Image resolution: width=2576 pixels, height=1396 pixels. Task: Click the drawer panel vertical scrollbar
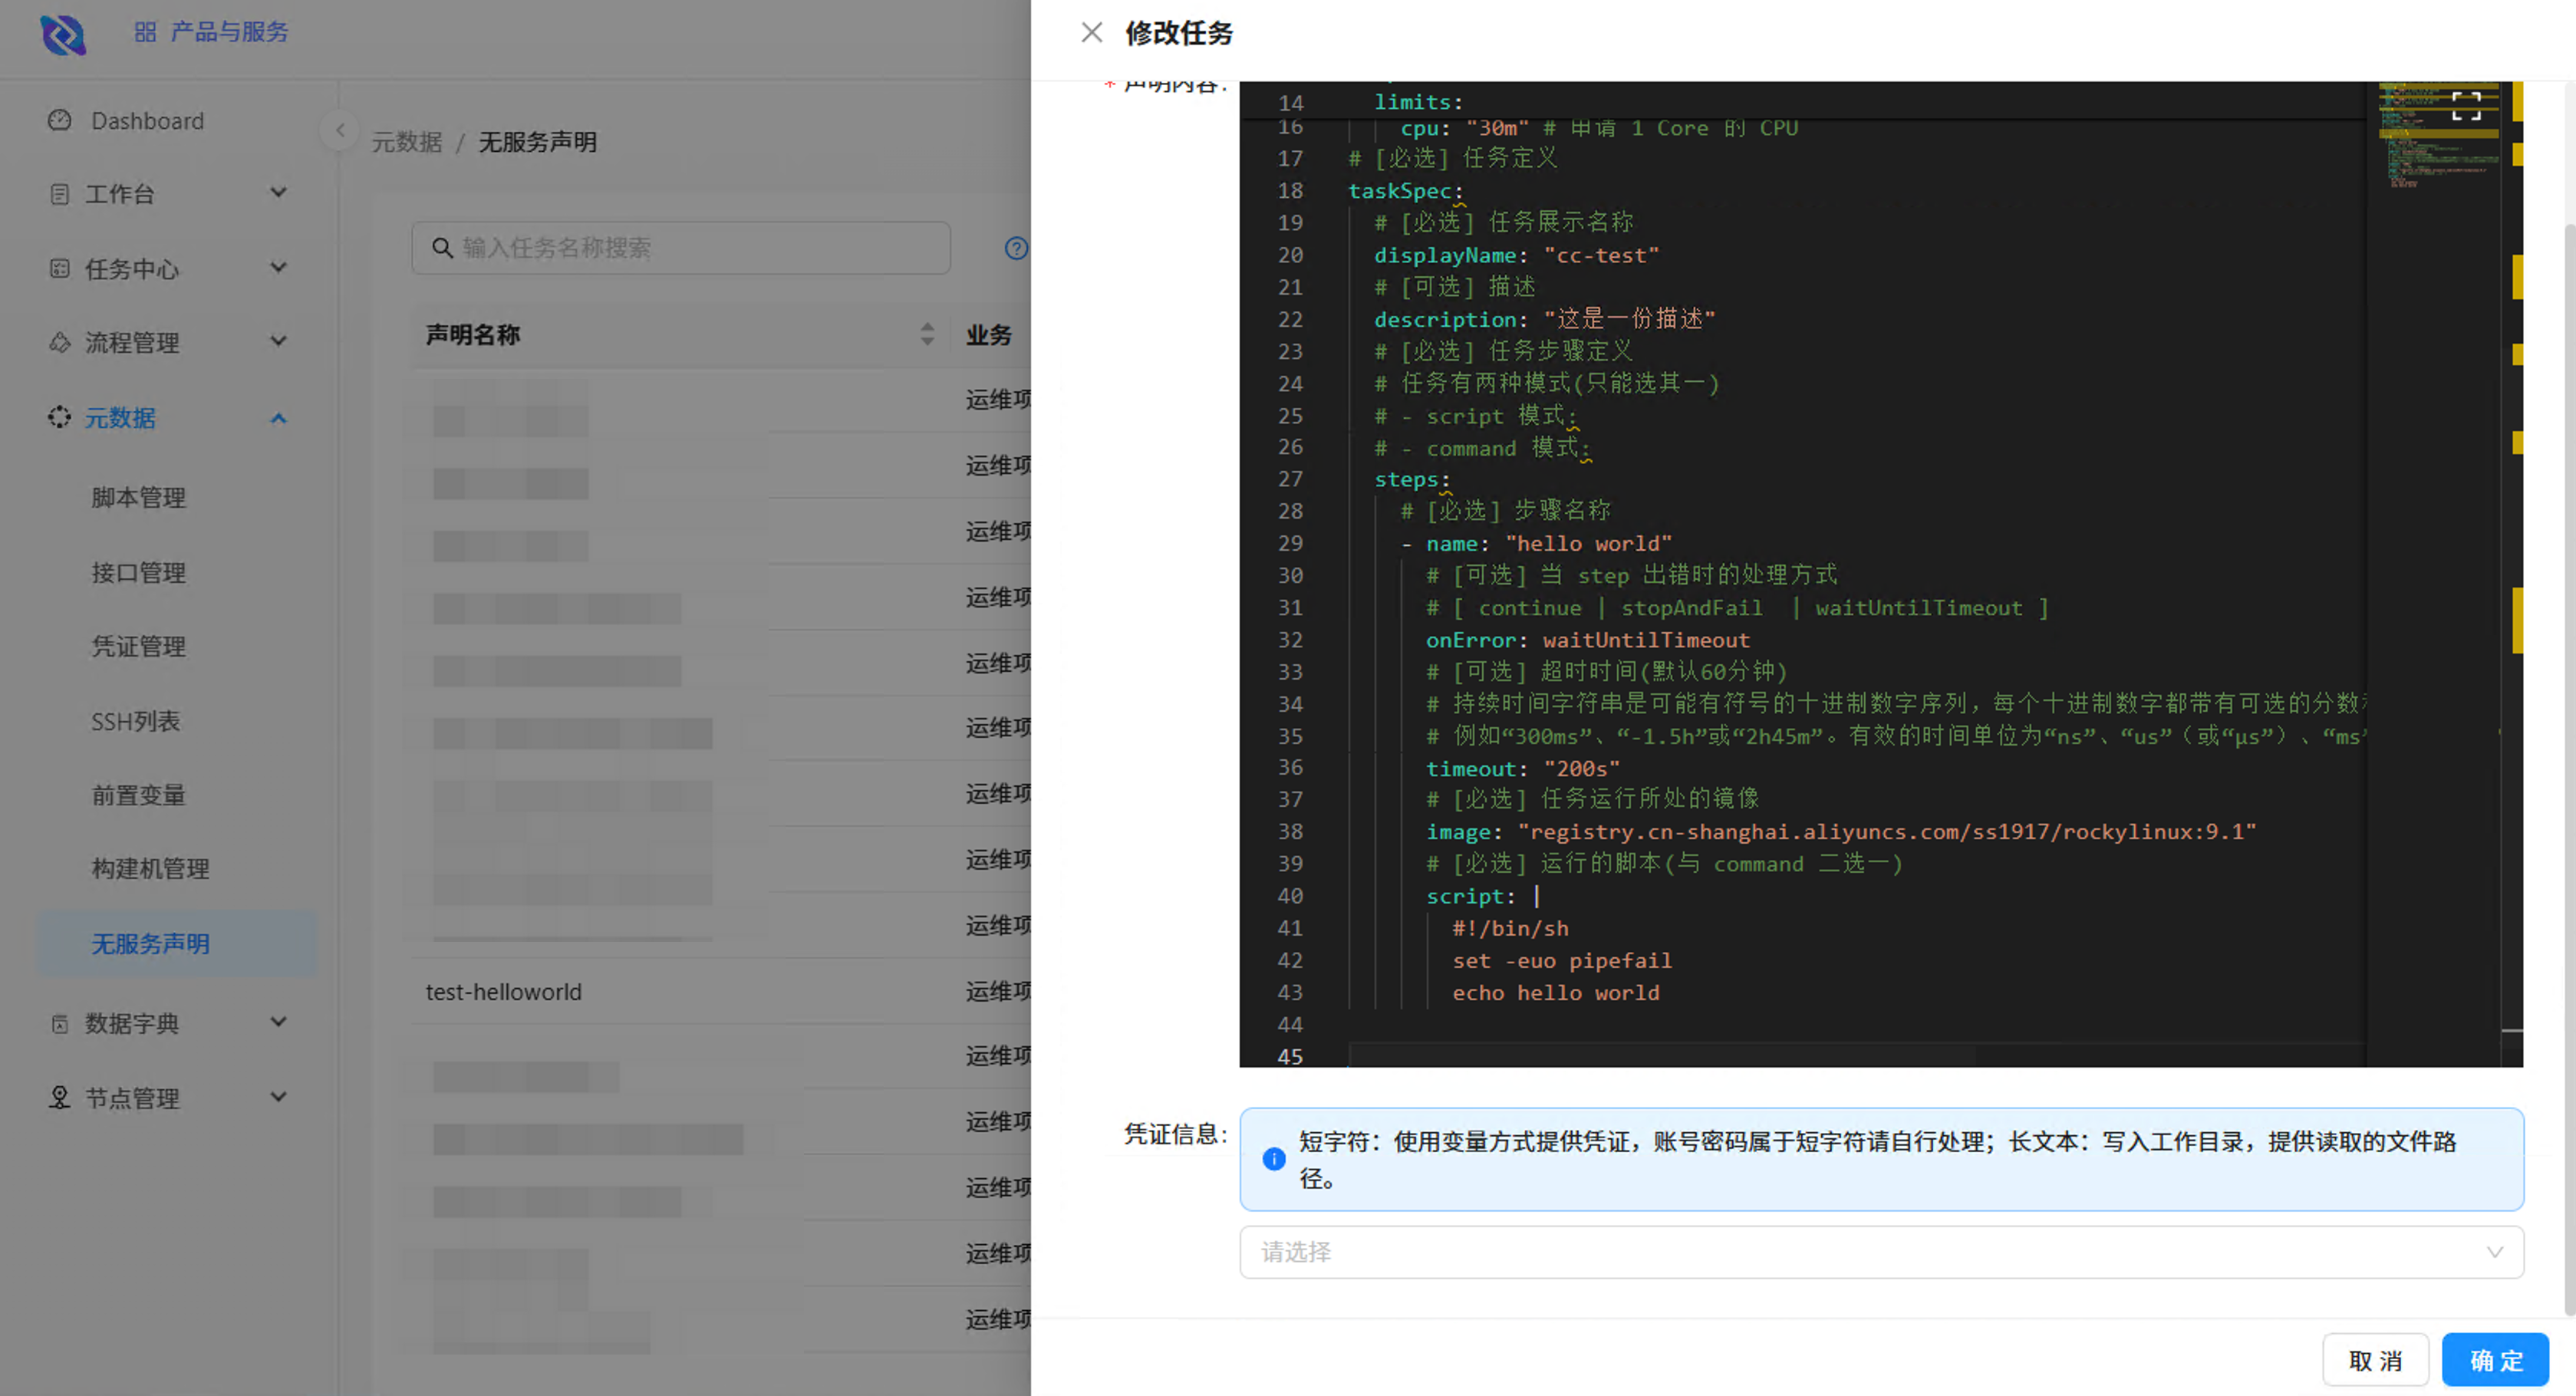[x=2569, y=770]
